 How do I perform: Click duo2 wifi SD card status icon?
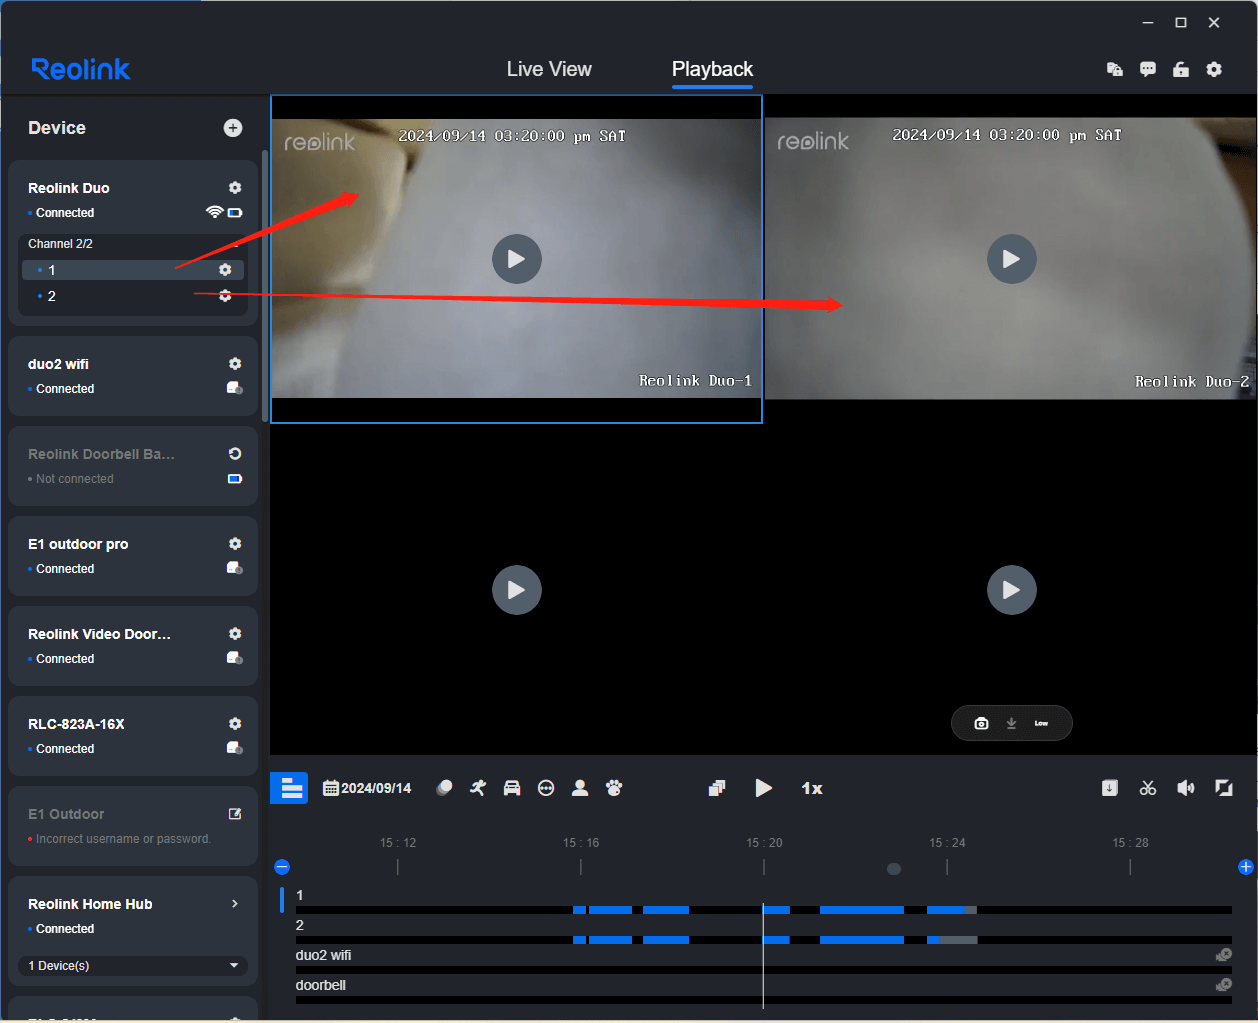pyautogui.click(x=235, y=388)
